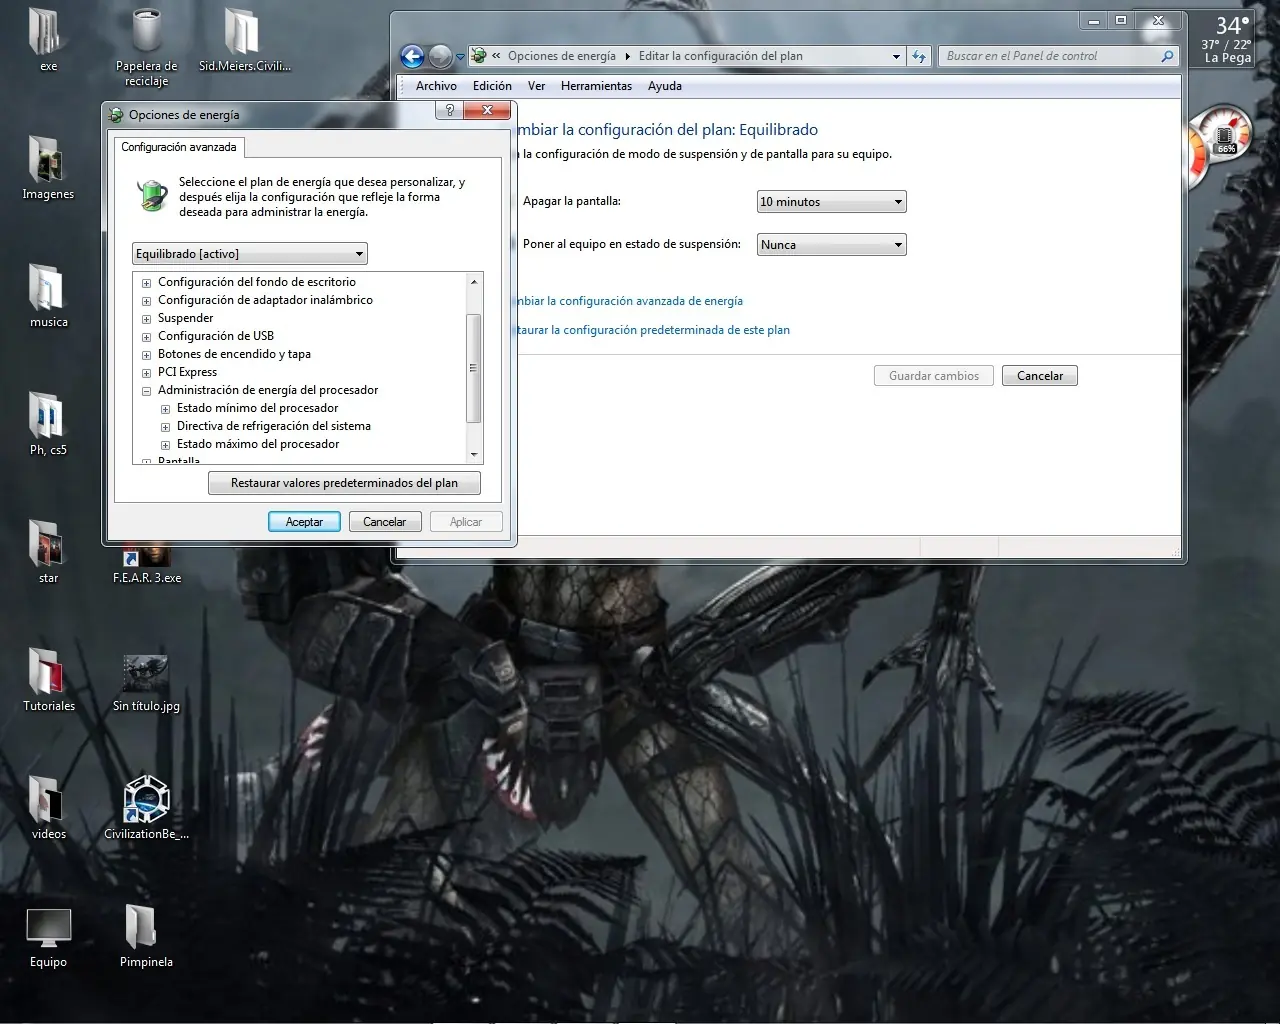Click the Back navigation arrow

tap(412, 57)
